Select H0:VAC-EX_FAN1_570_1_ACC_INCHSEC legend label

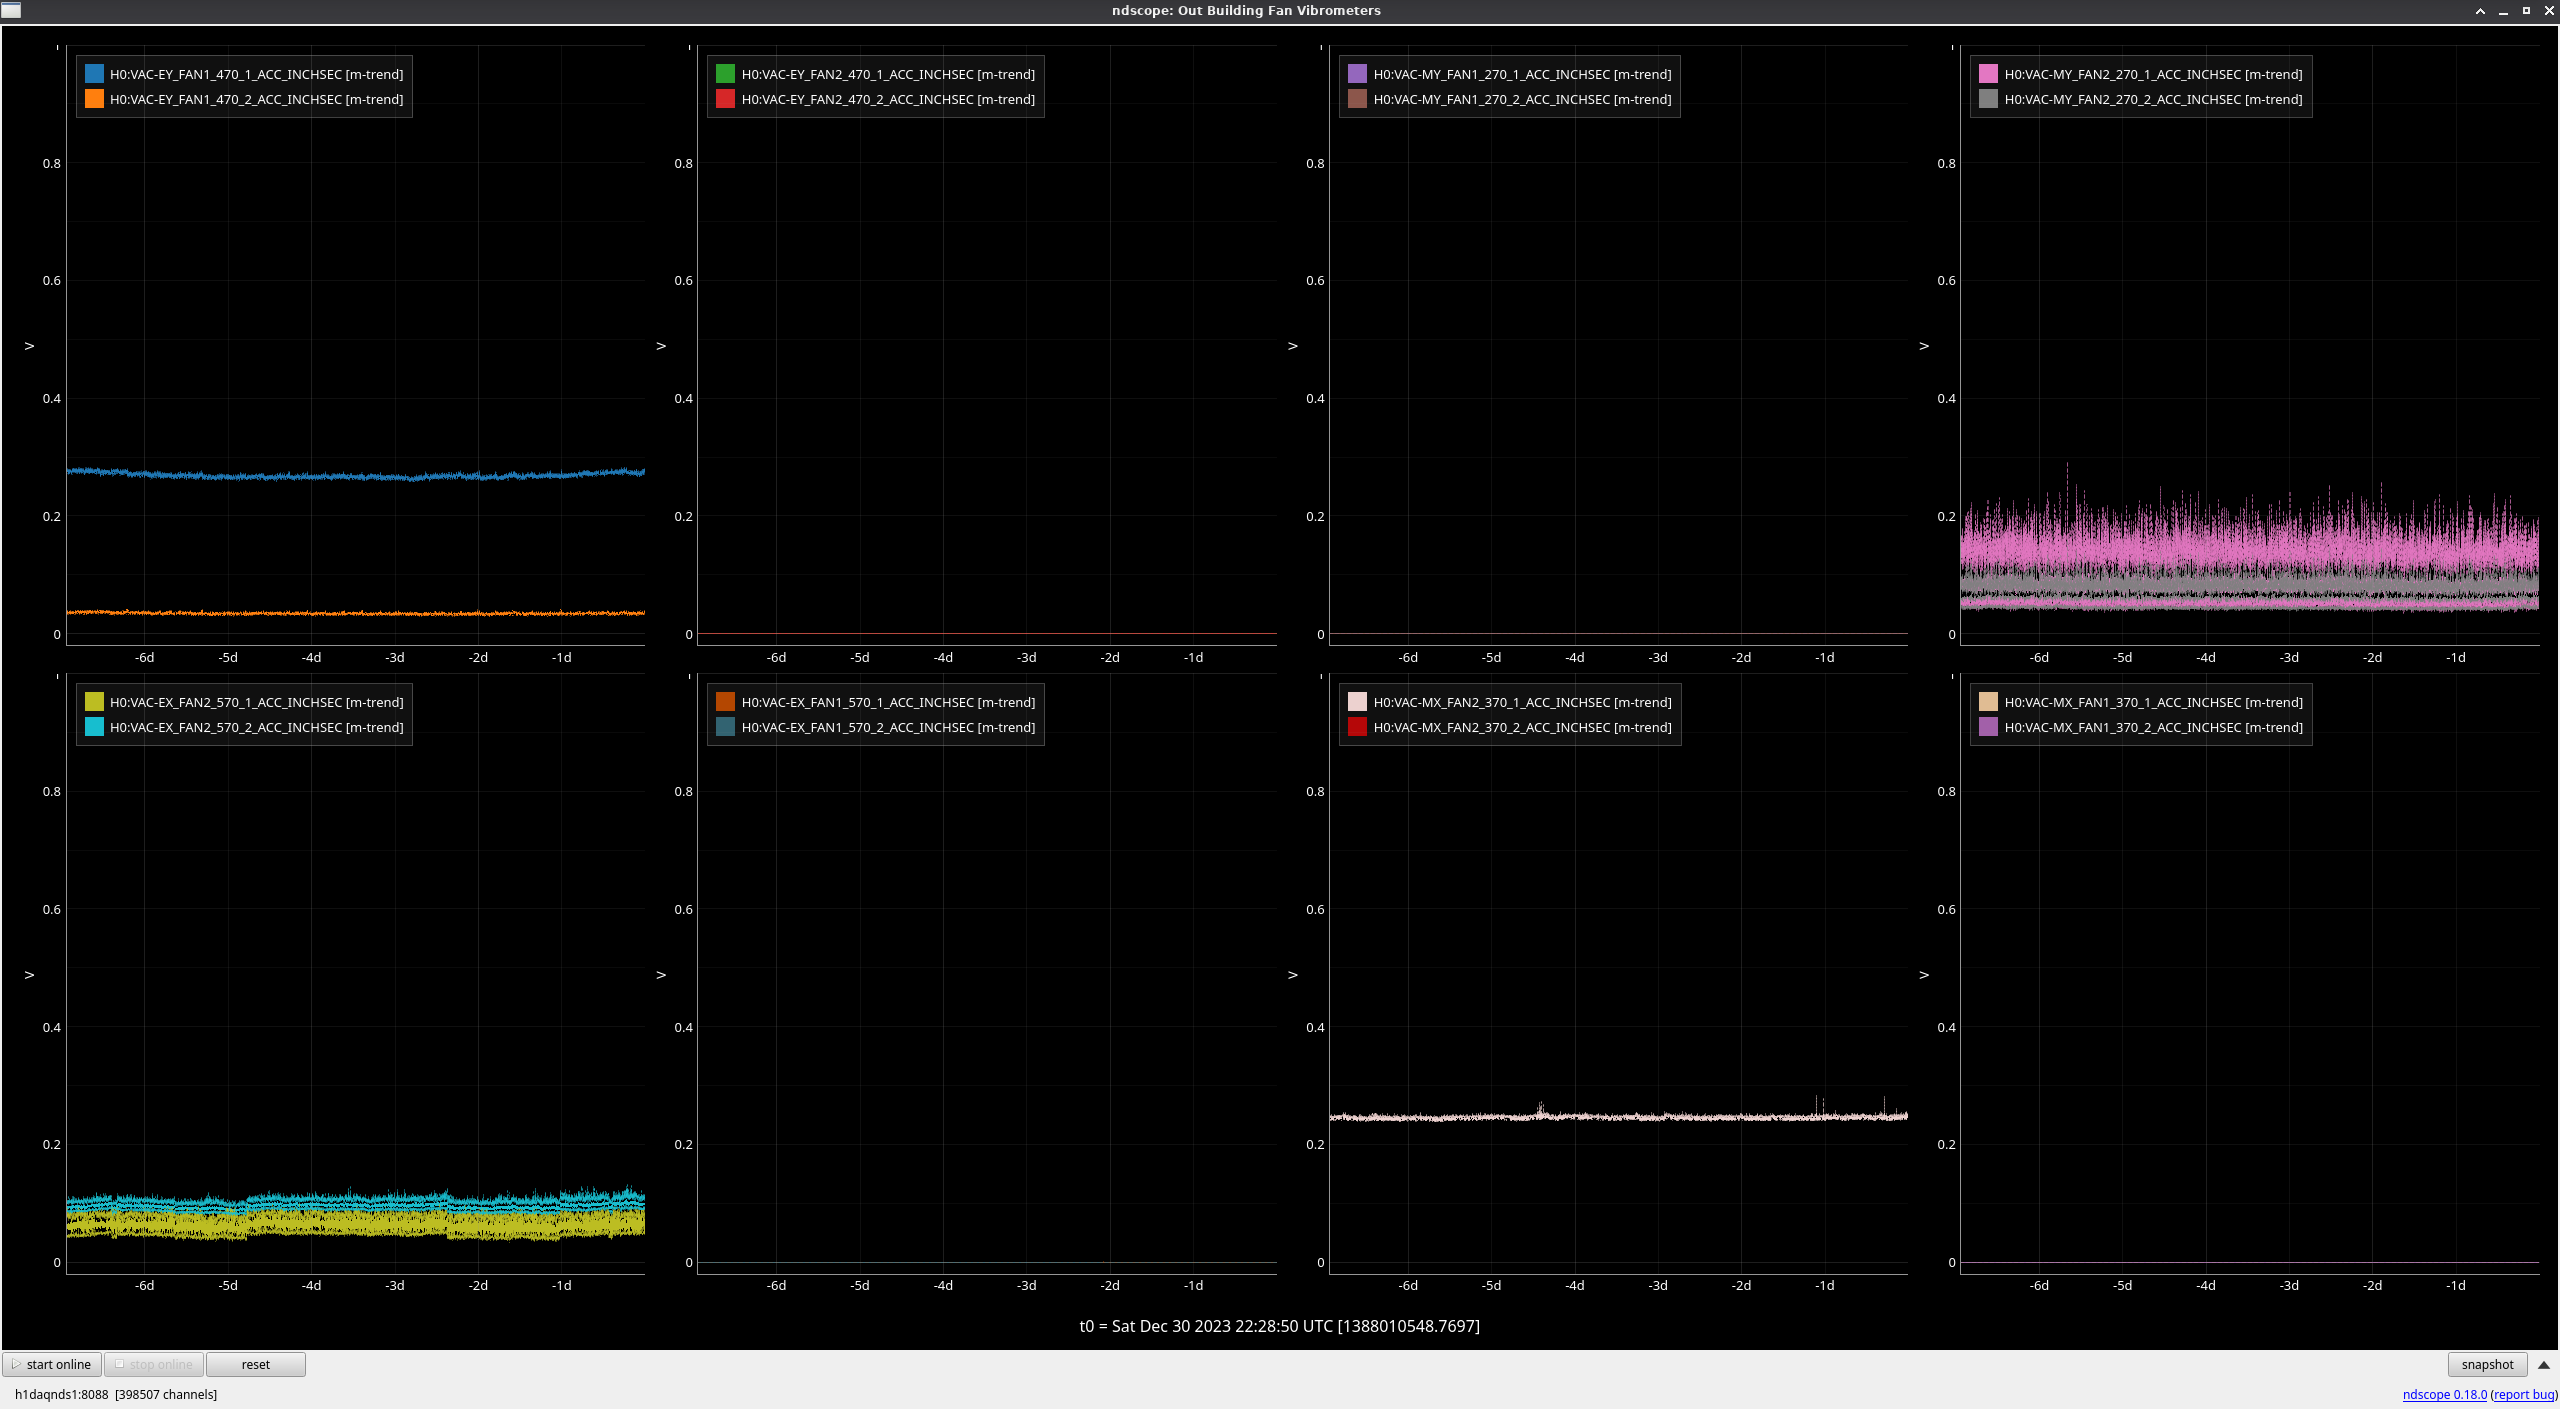pyautogui.click(x=888, y=702)
